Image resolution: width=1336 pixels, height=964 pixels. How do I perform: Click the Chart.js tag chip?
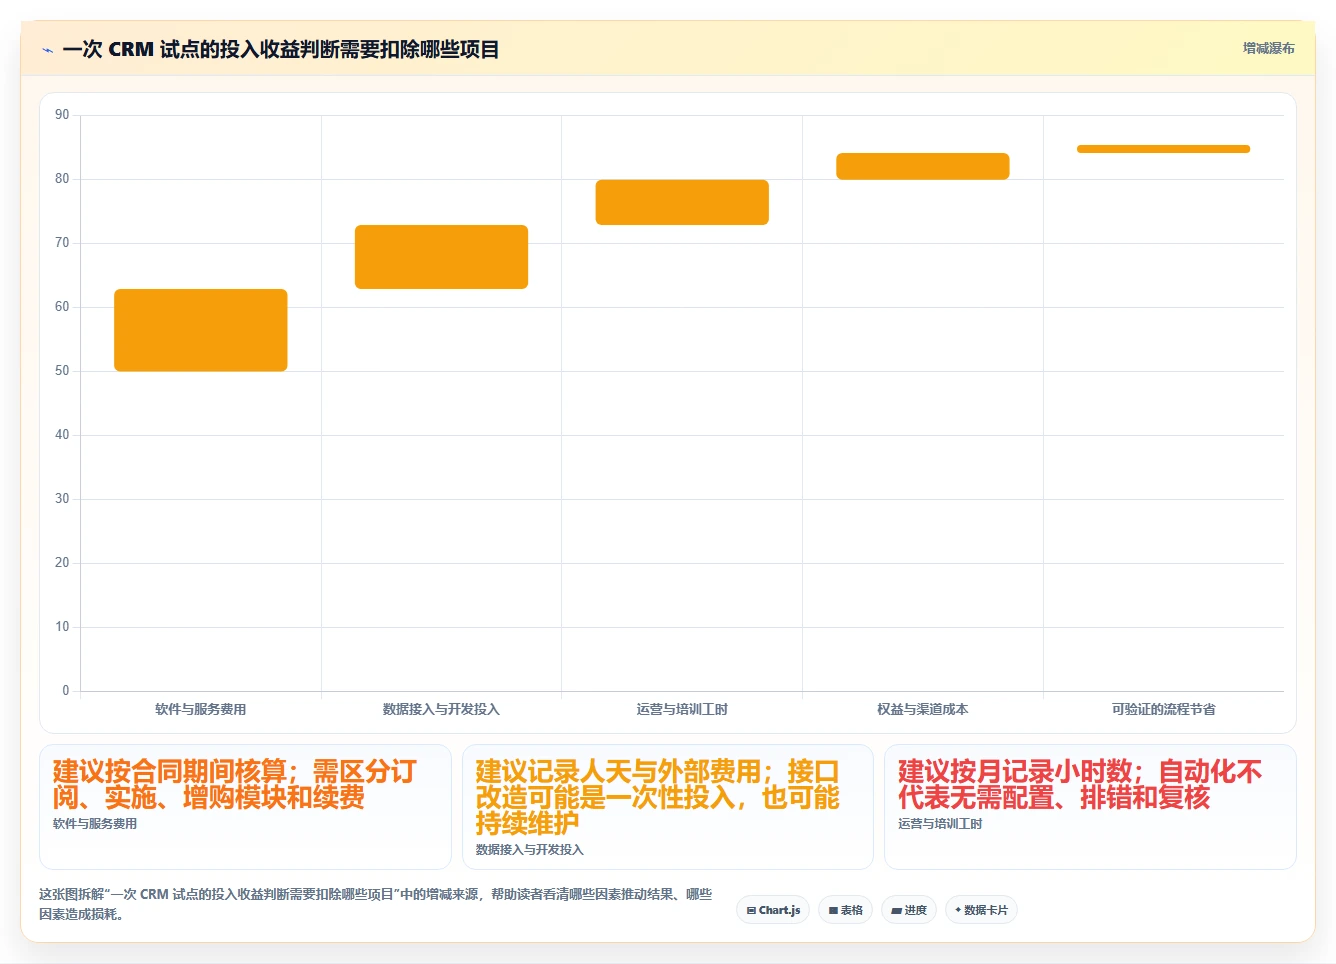pyautogui.click(x=773, y=910)
